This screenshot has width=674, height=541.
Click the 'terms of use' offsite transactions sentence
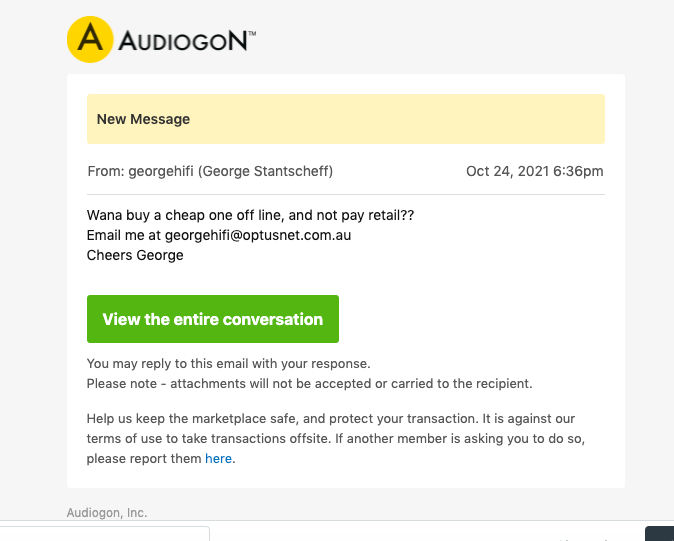[335, 438]
